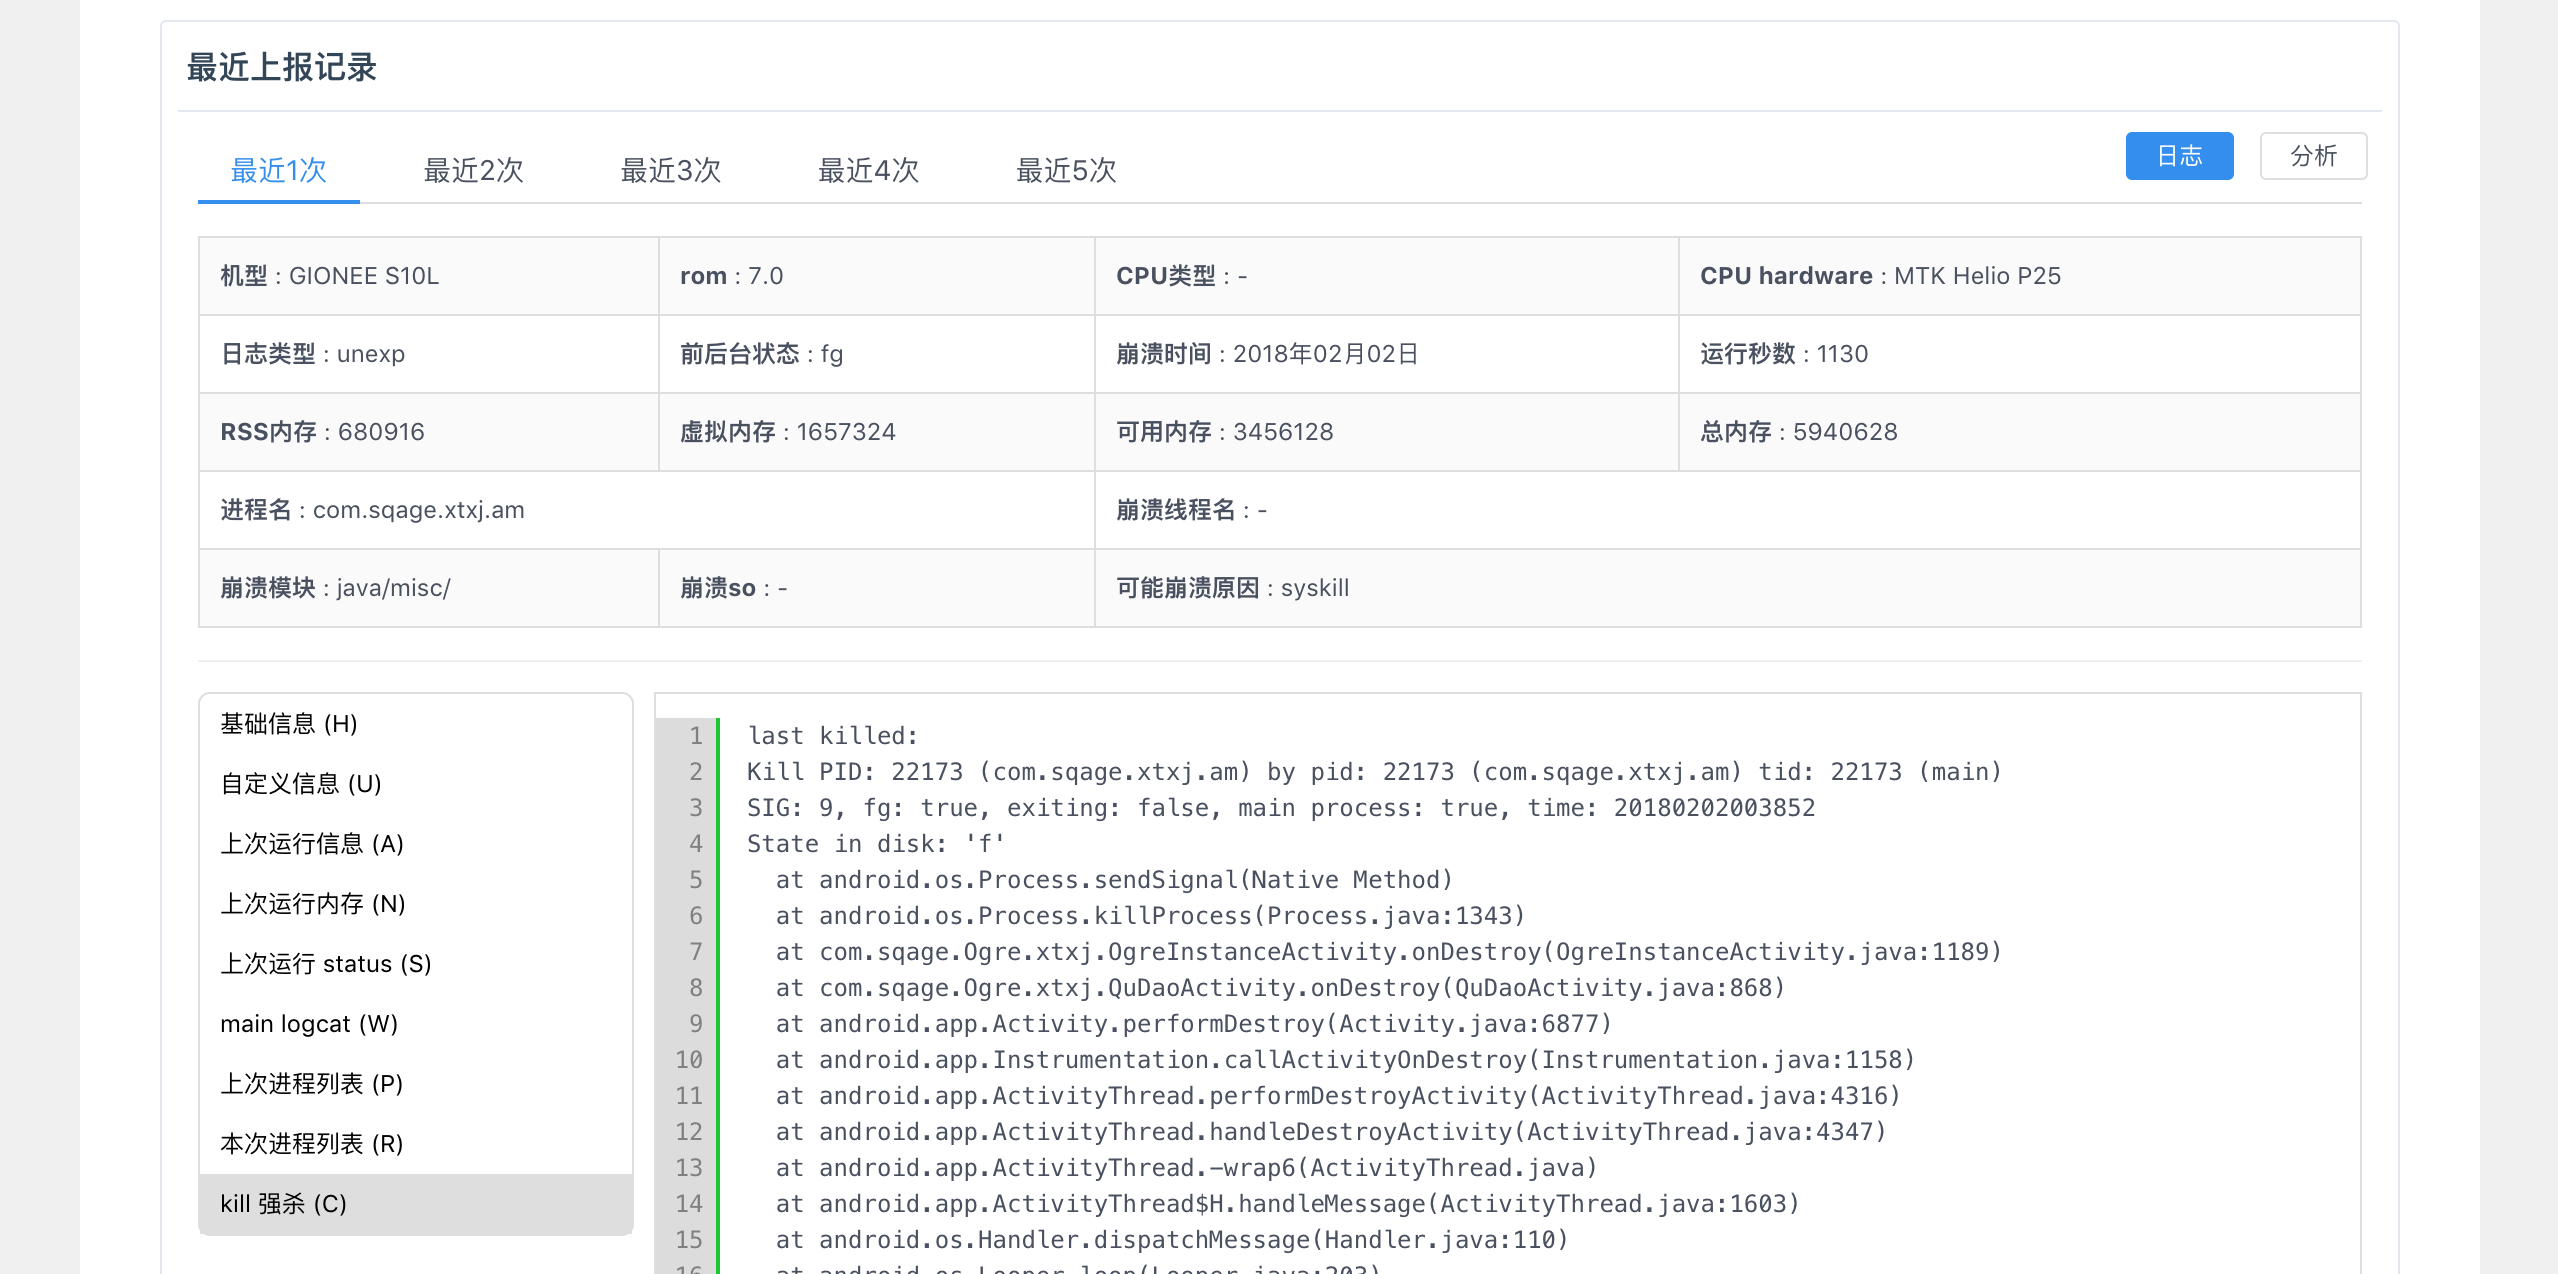
Task: Click performDestroyActivity stack line
Action: pos(1338,1096)
